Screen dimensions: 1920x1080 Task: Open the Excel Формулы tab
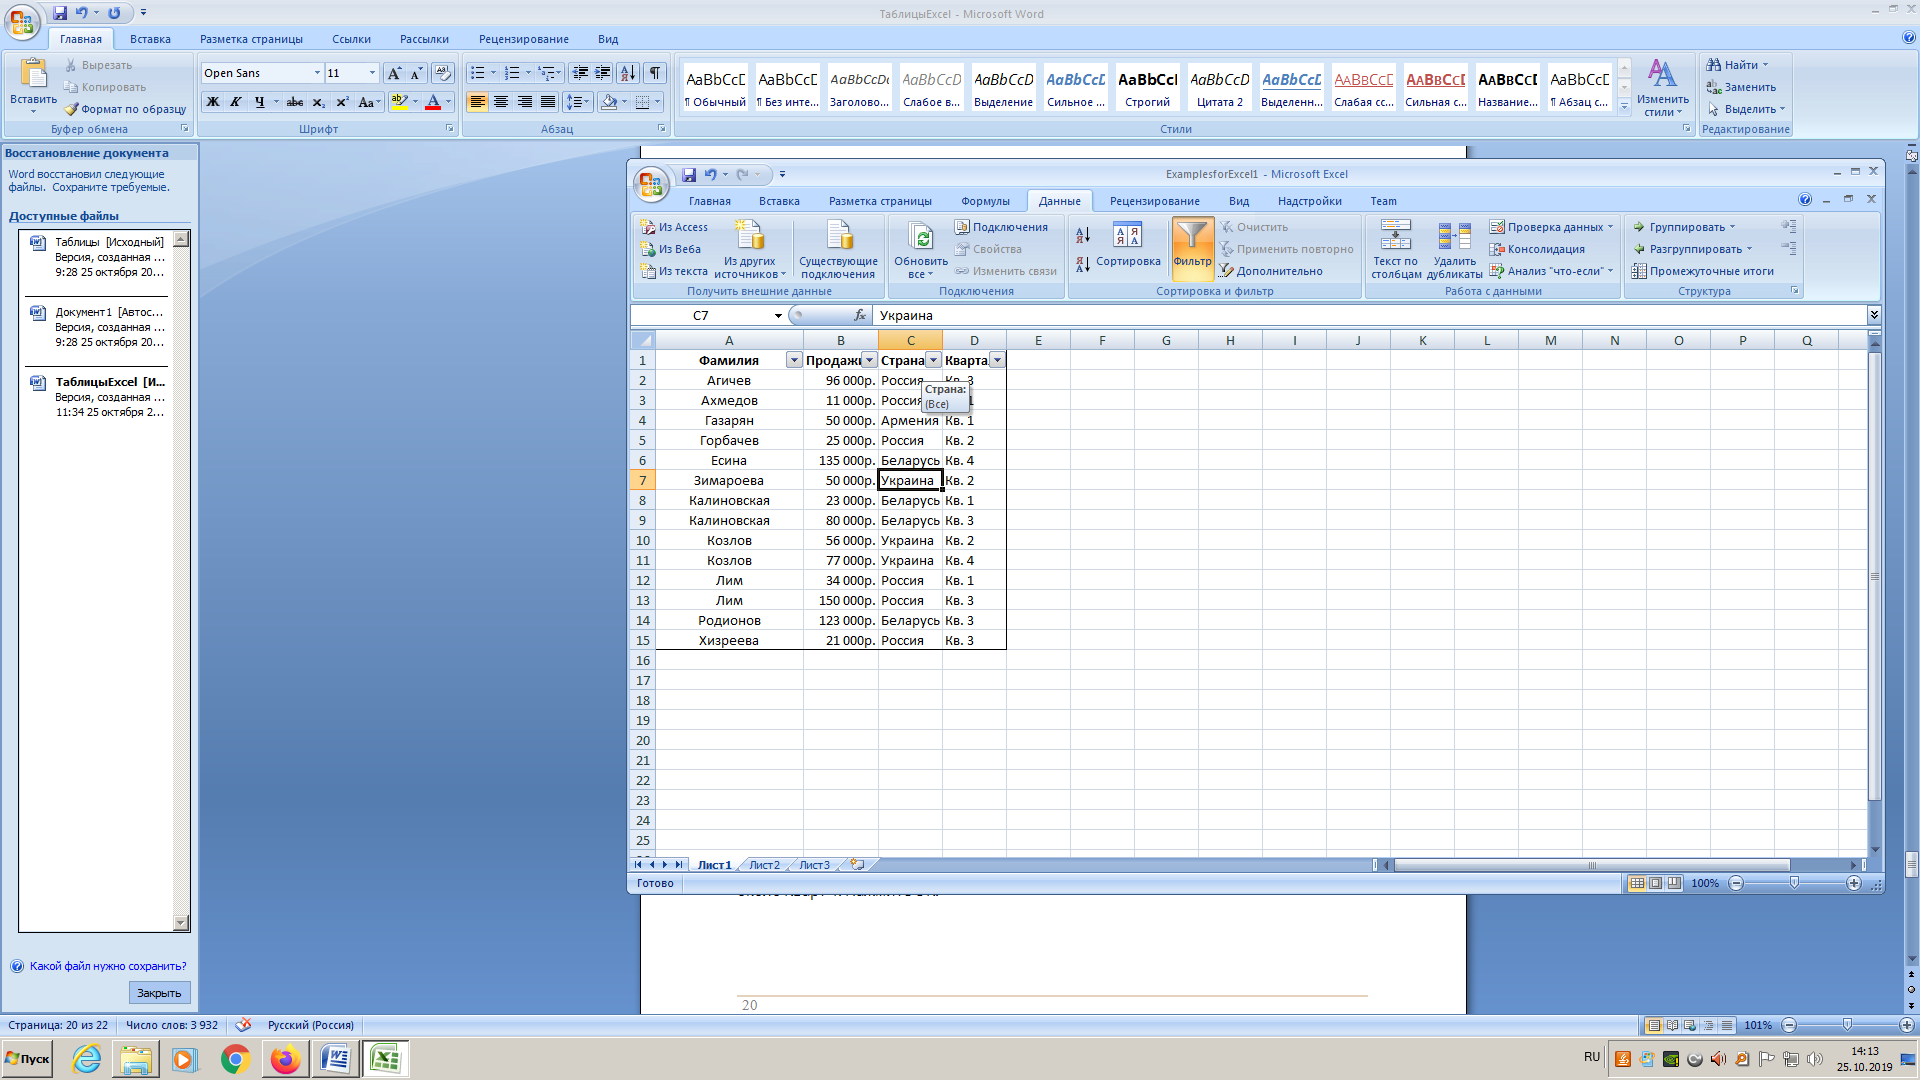click(x=985, y=202)
